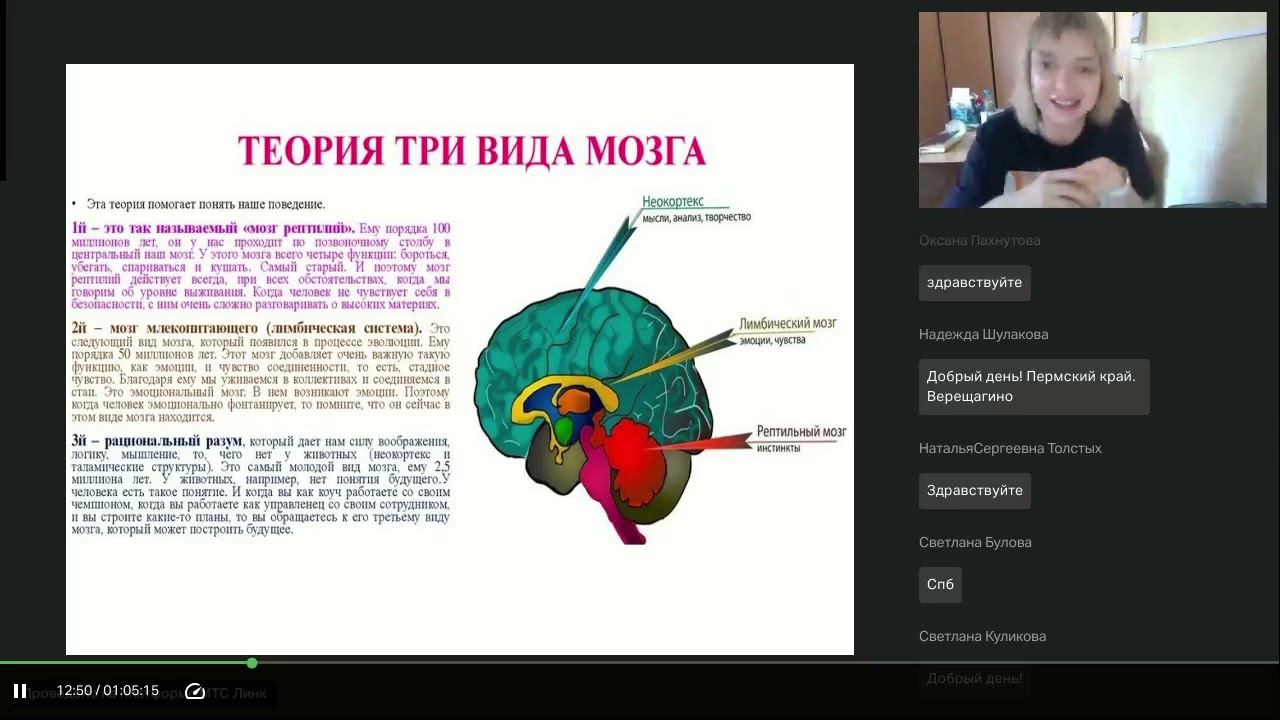Click chat name Светлана Булова
The width and height of the screenshot is (1280, 720).
tap(975, 542)
